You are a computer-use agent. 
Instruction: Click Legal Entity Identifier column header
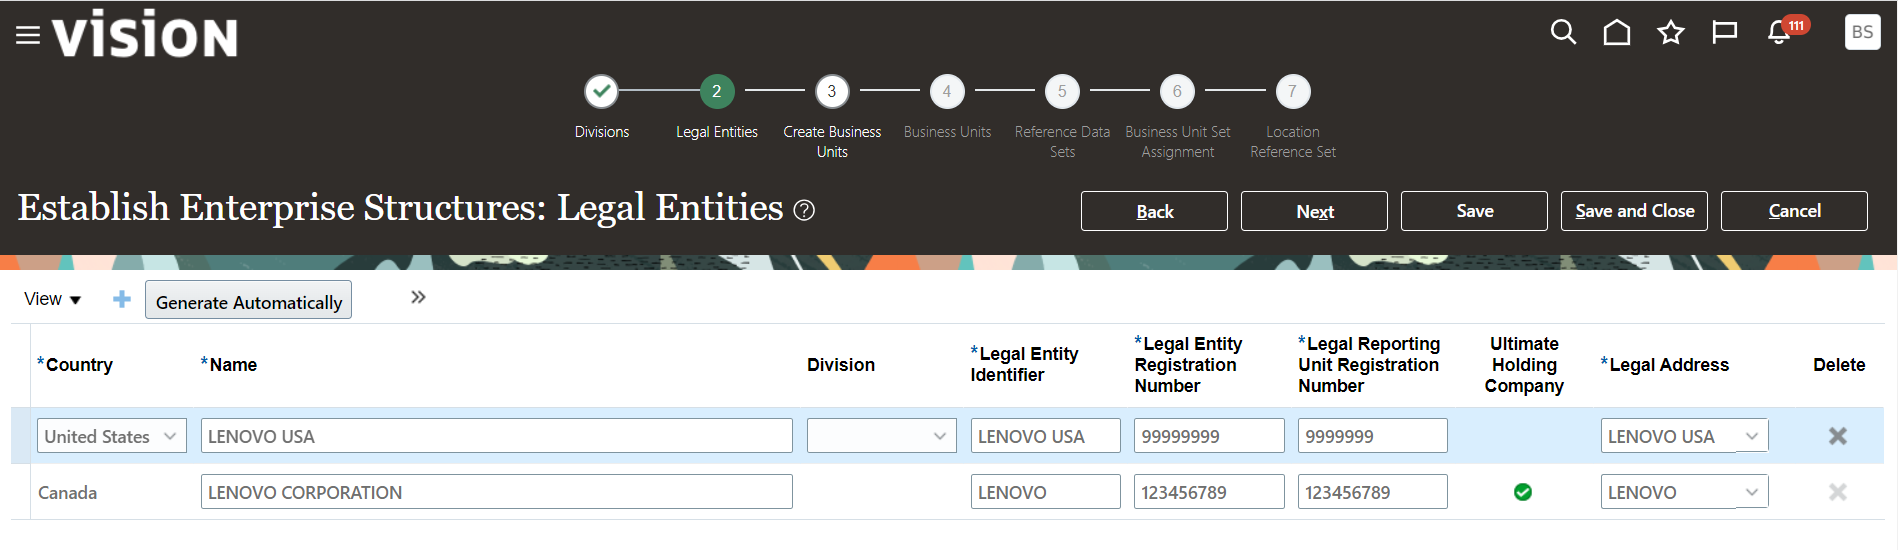[1025, 364]
